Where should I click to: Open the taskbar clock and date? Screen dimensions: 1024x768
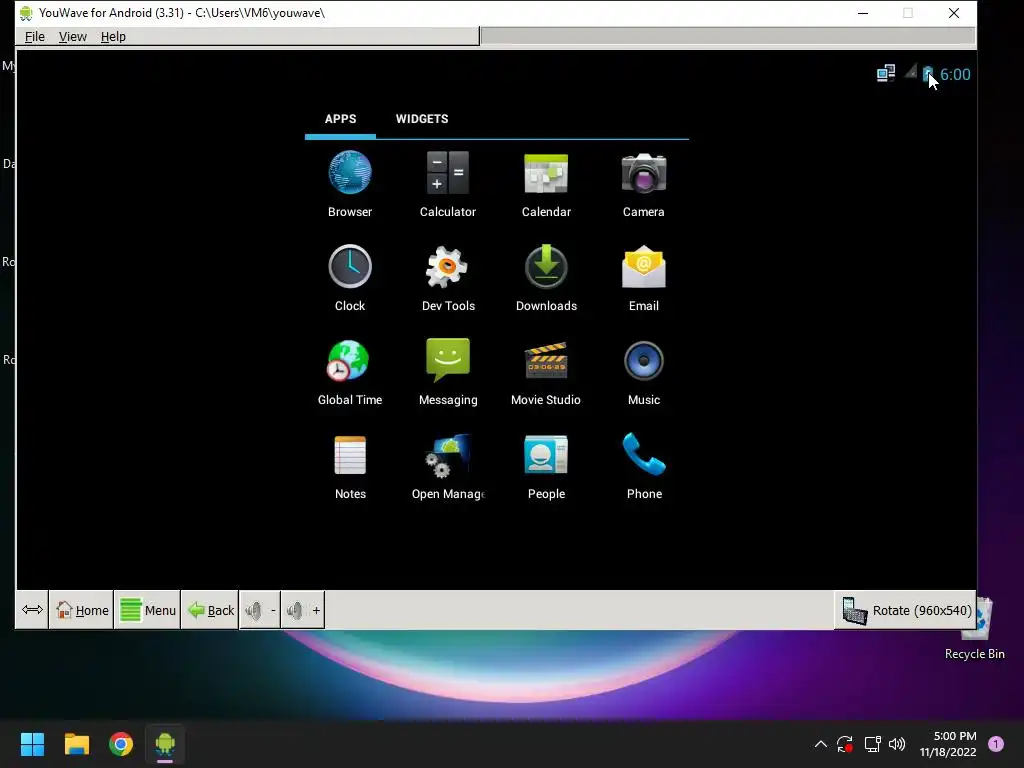pyautogui.click(x=948, y=744)
